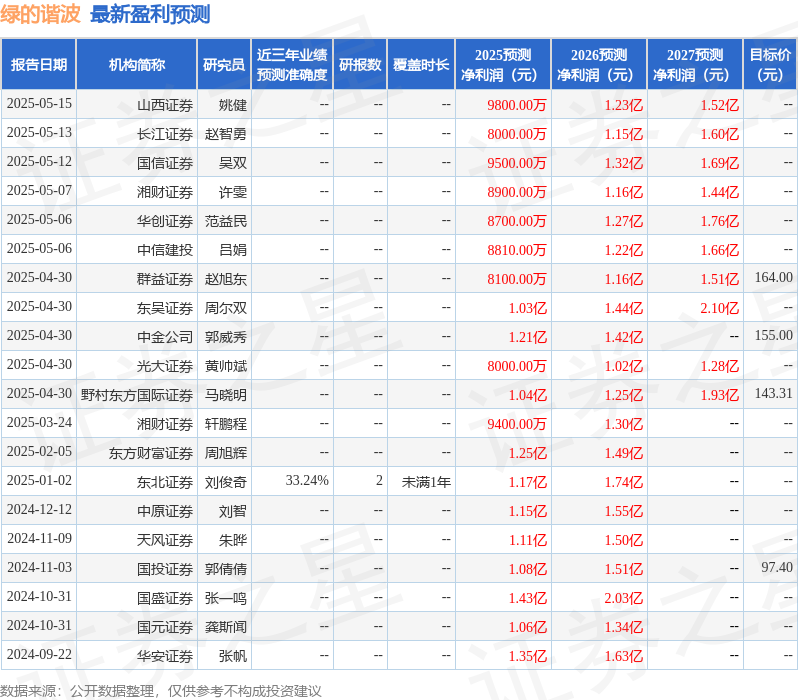
Task: Click the 未满1年 coverage value
Action: tap(426, 483)
